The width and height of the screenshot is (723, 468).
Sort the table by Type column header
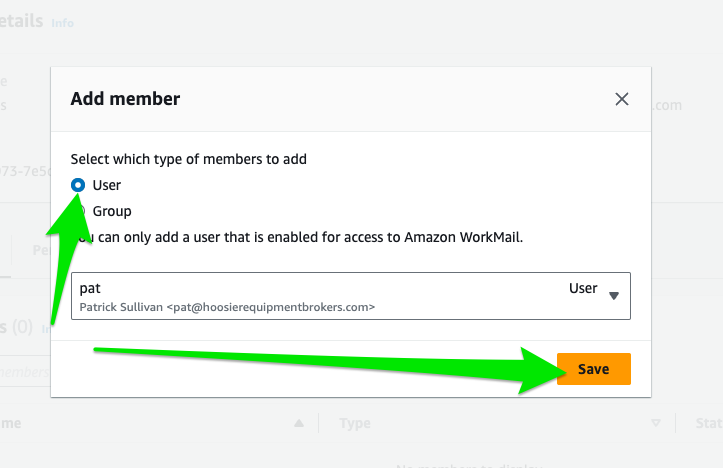coord(356,424)
